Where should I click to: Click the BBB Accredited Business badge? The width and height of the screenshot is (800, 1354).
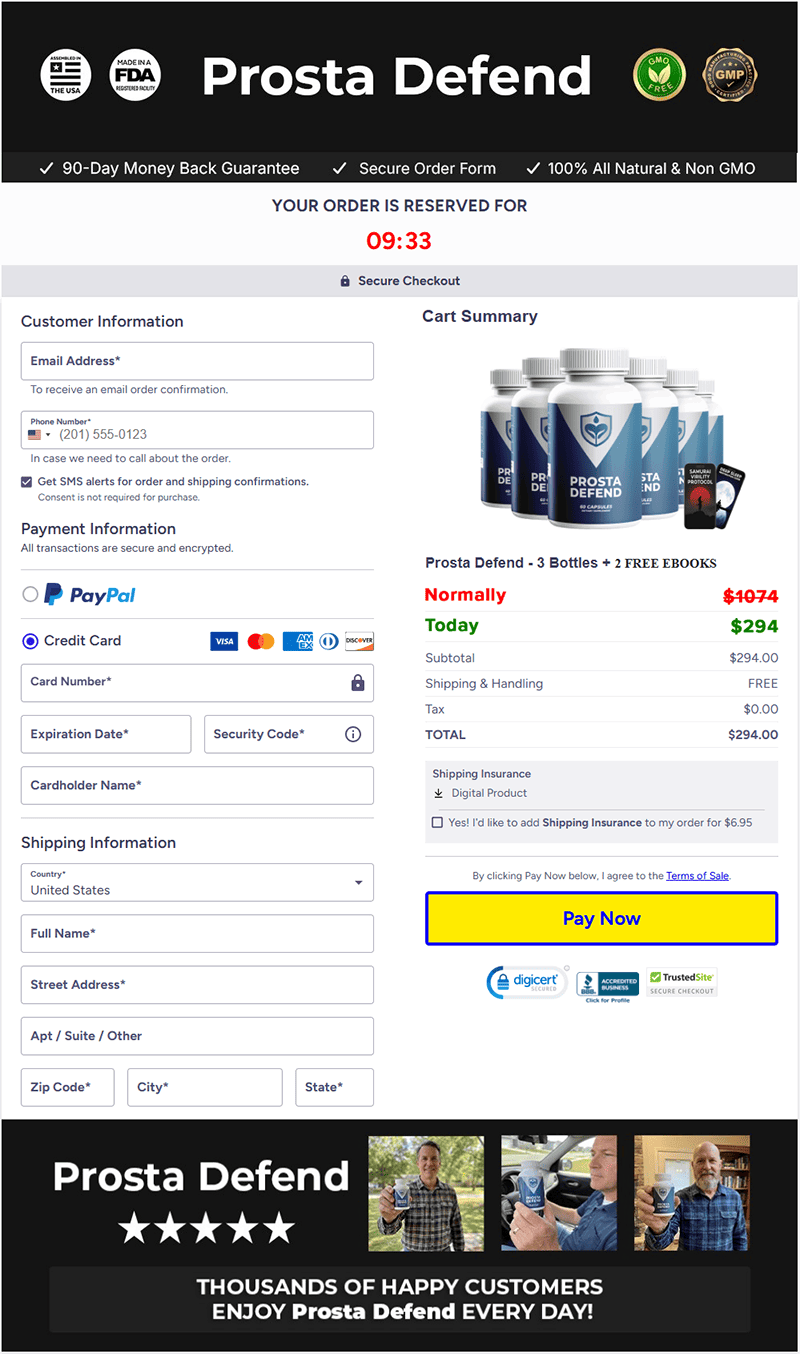tap(607, 985)
